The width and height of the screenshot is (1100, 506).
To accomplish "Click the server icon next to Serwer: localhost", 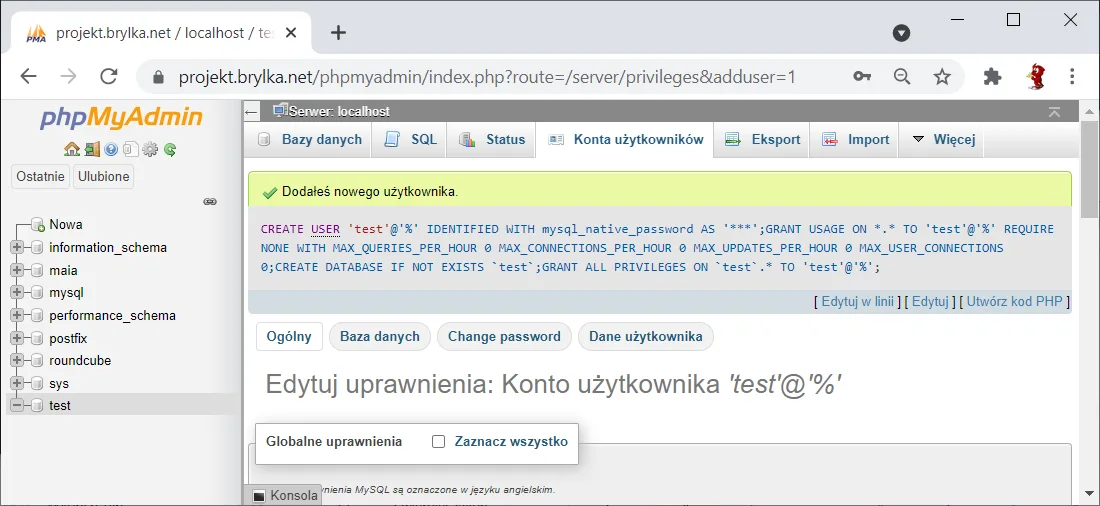I will click(280, 111).
